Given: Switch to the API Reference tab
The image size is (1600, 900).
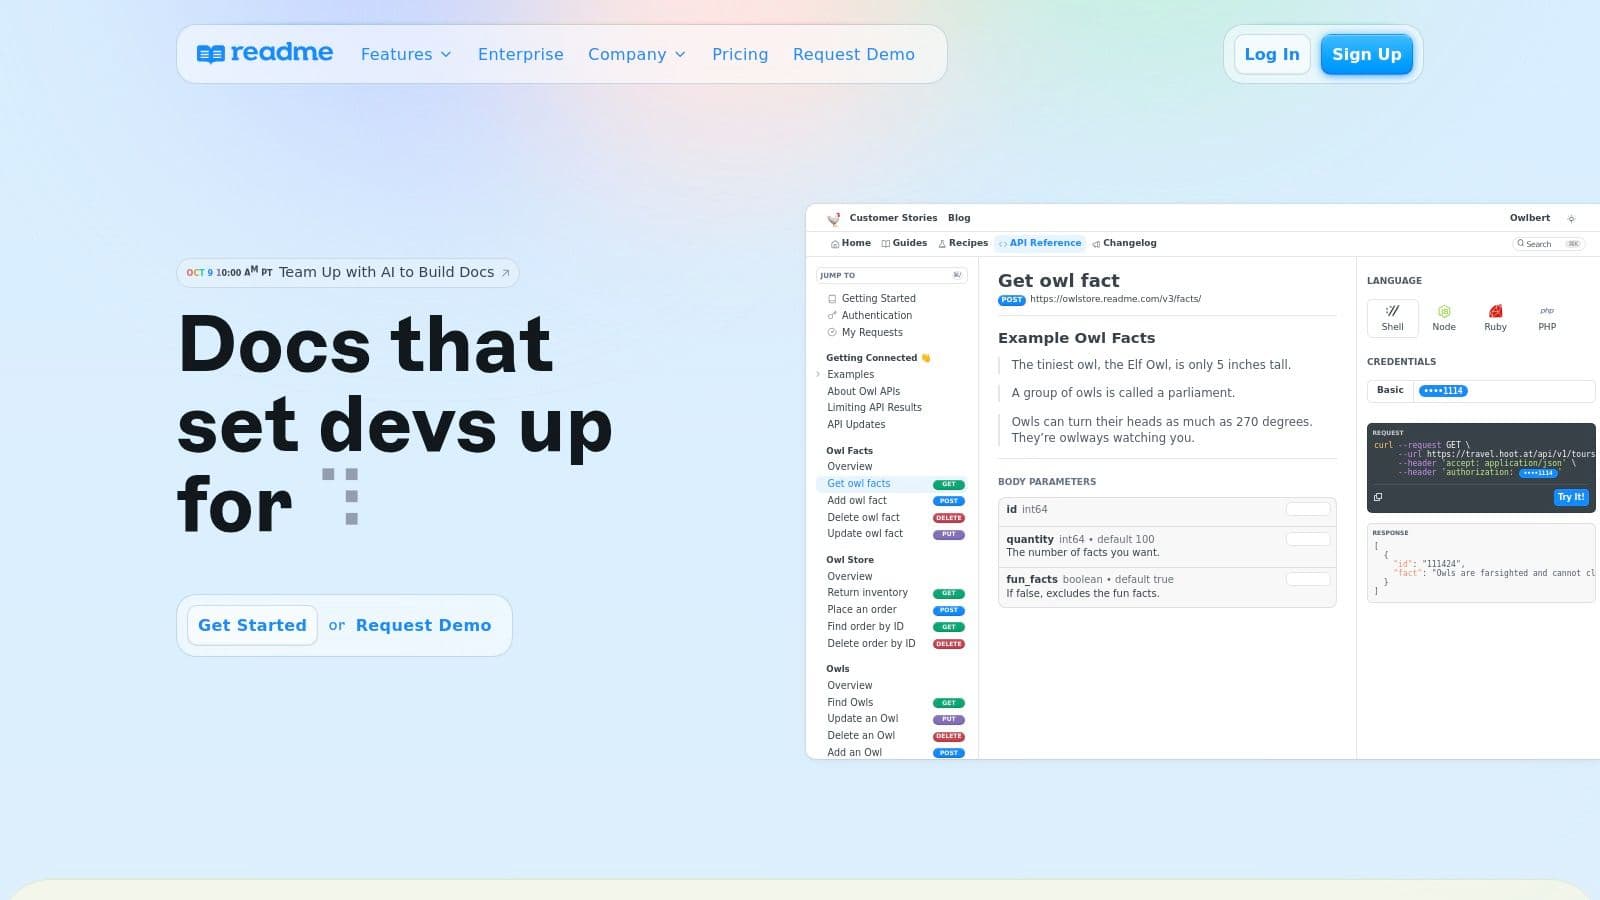Looking at the screenshot, I should (x=1040, y=243).
